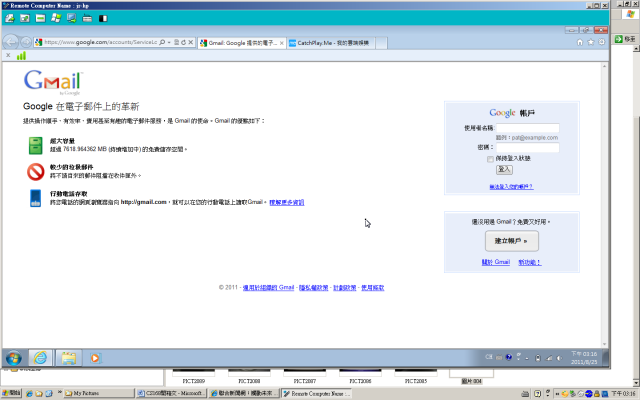This screenshot has height=400, width=640.
Task: Click the green file cabinet storage icon
Action: tap(36, 146)
